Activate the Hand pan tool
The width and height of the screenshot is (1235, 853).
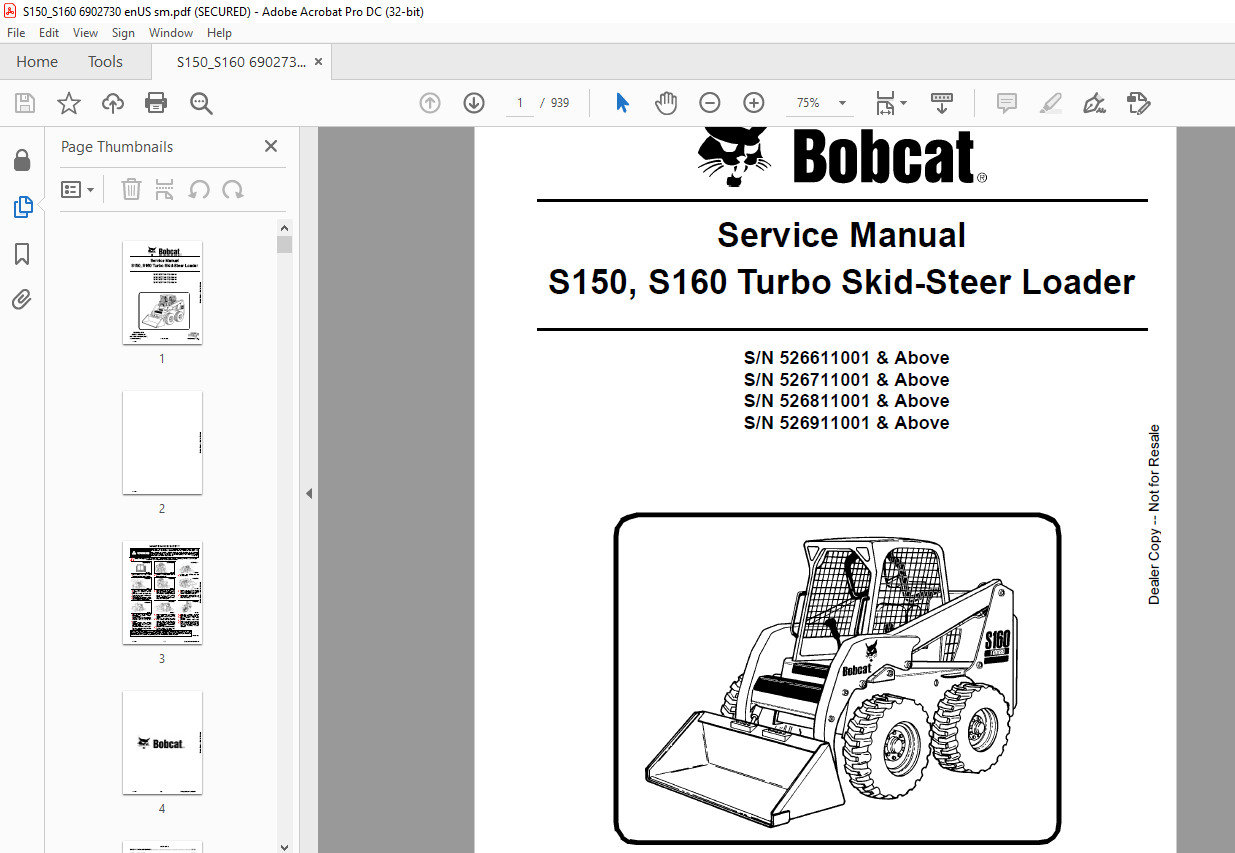pyautogui.click(x=666, y=103)
